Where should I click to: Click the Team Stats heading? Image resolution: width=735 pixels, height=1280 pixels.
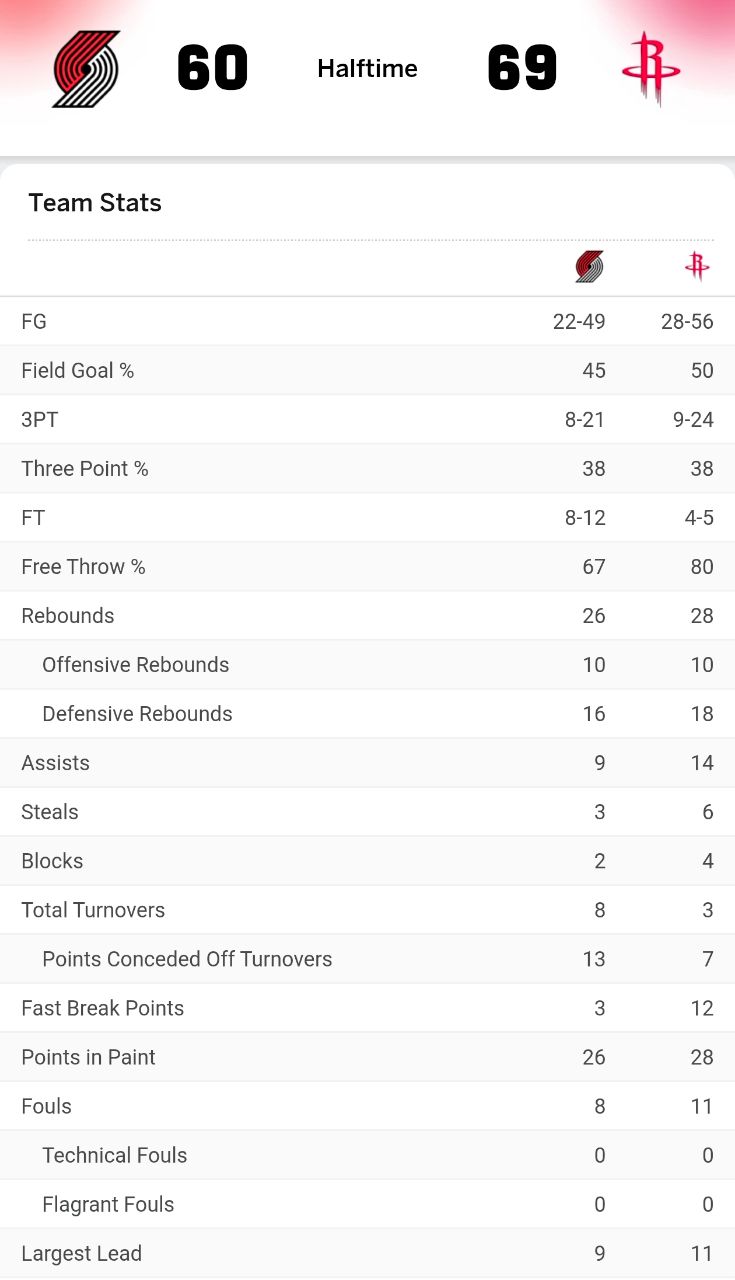click(x=95, y=203)
